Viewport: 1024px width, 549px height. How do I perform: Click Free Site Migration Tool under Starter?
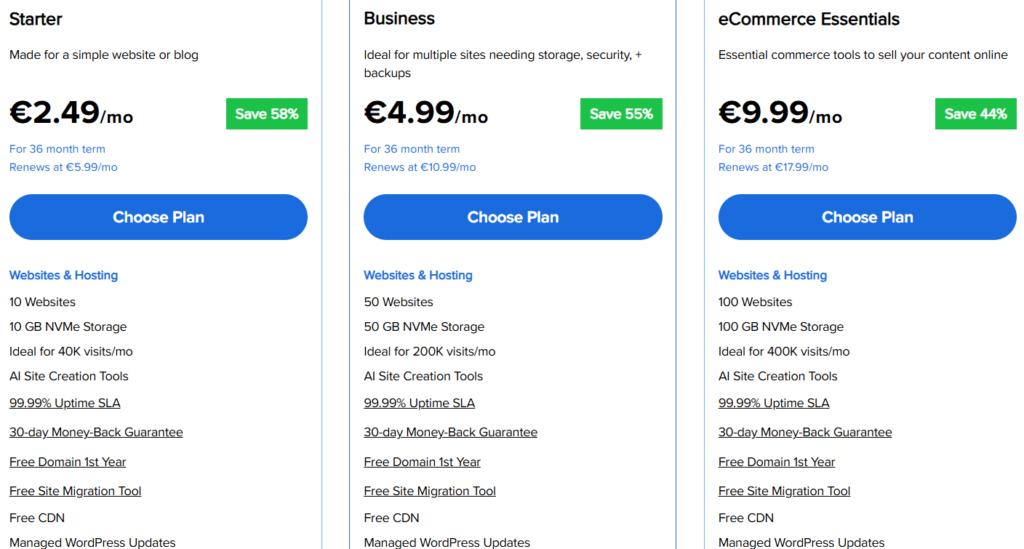[x=75, y=491]
